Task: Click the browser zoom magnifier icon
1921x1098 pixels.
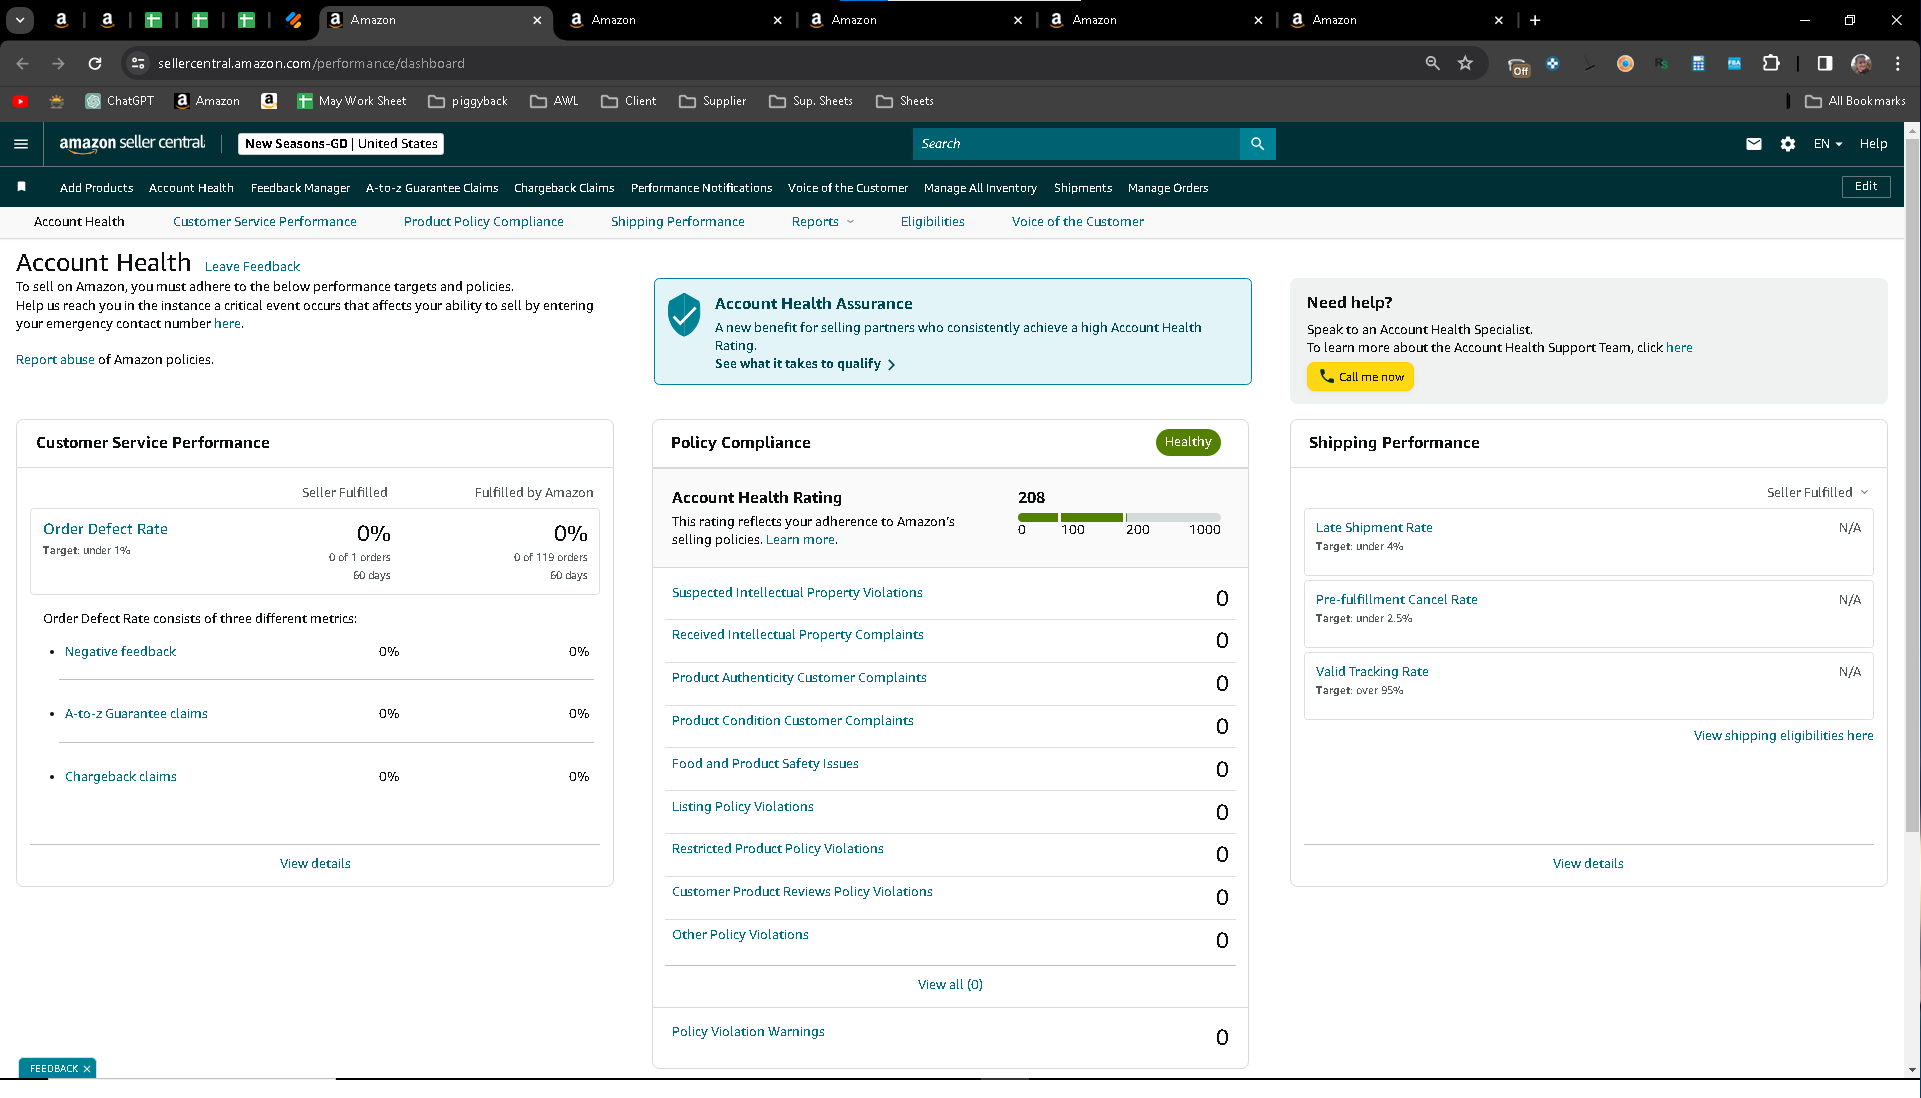Action: point(1432,63)
